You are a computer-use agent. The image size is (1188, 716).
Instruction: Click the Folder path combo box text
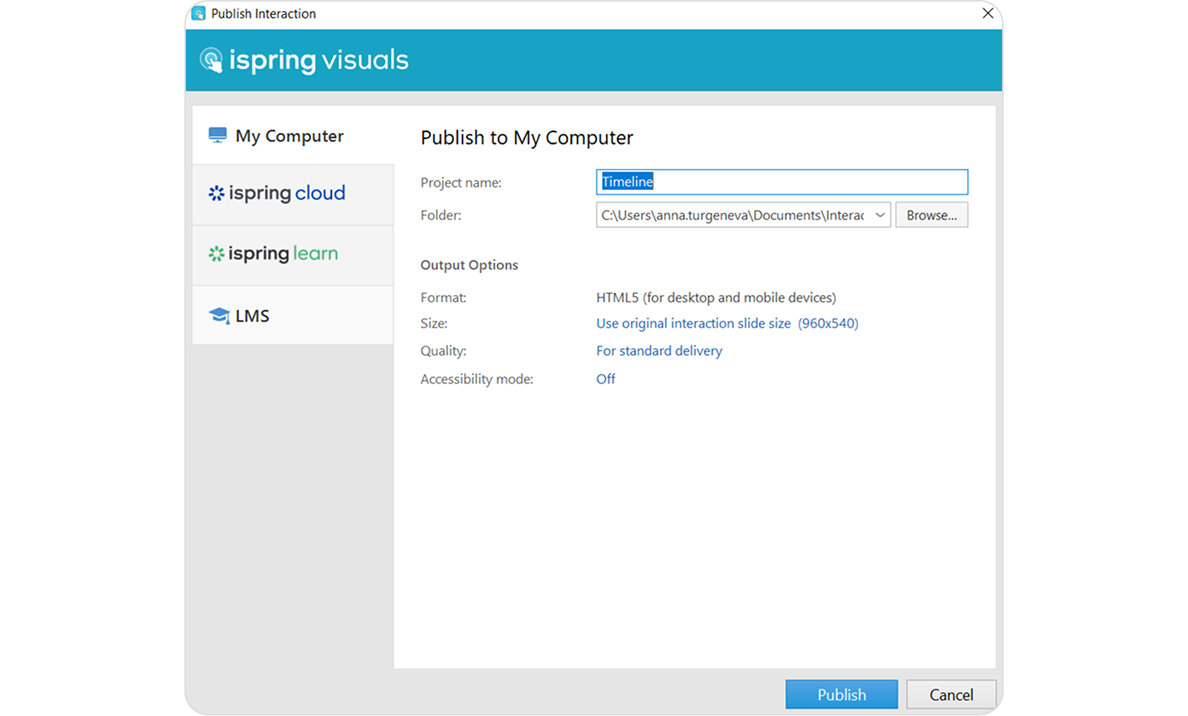pos(733,215)
